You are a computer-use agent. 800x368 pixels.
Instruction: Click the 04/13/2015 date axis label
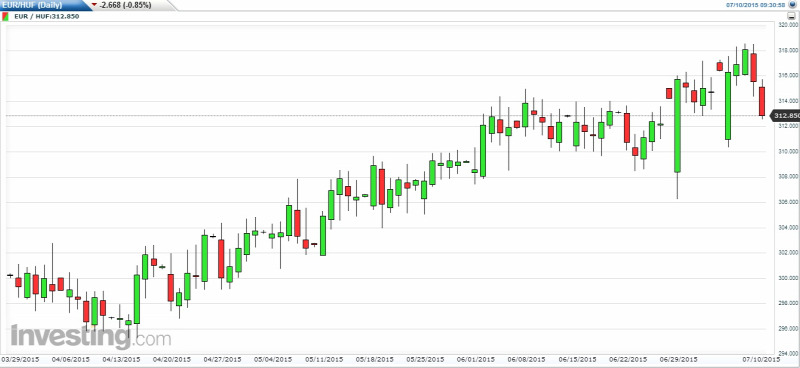121,360
